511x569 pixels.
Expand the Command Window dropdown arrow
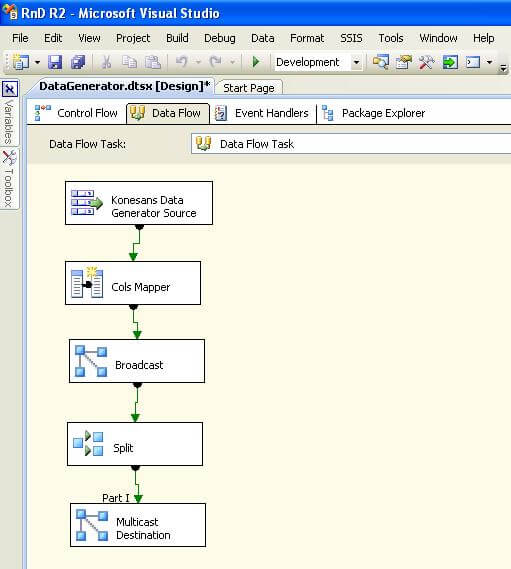coord(489,62)
